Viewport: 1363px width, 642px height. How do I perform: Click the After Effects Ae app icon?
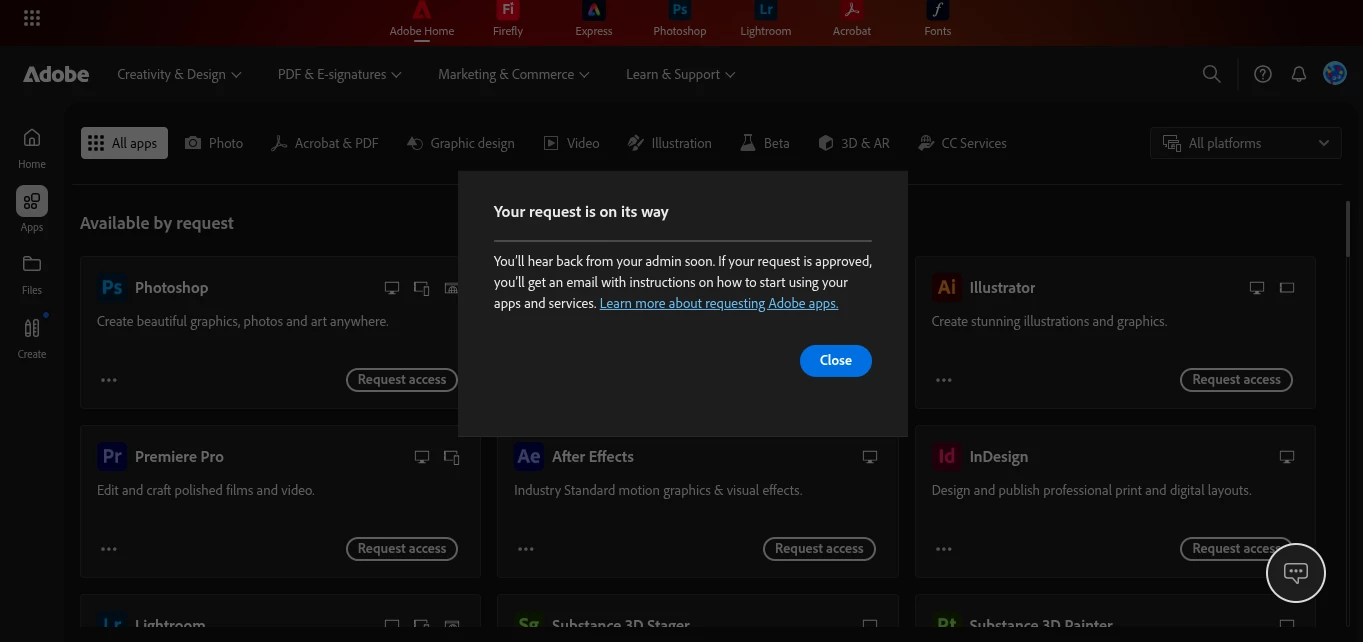[x=529, y=457]
